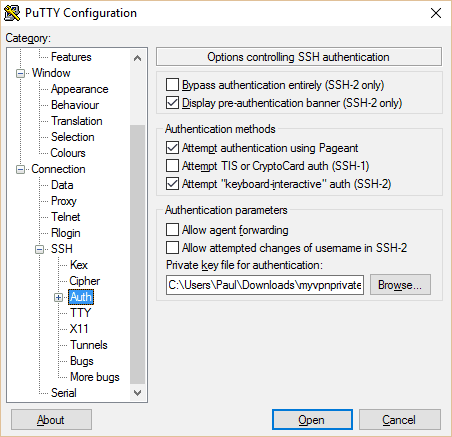Click the PuTTY icon in title bar
This screenshot has height=437, width=452.
pyautogui.click(x=12, y=13)
